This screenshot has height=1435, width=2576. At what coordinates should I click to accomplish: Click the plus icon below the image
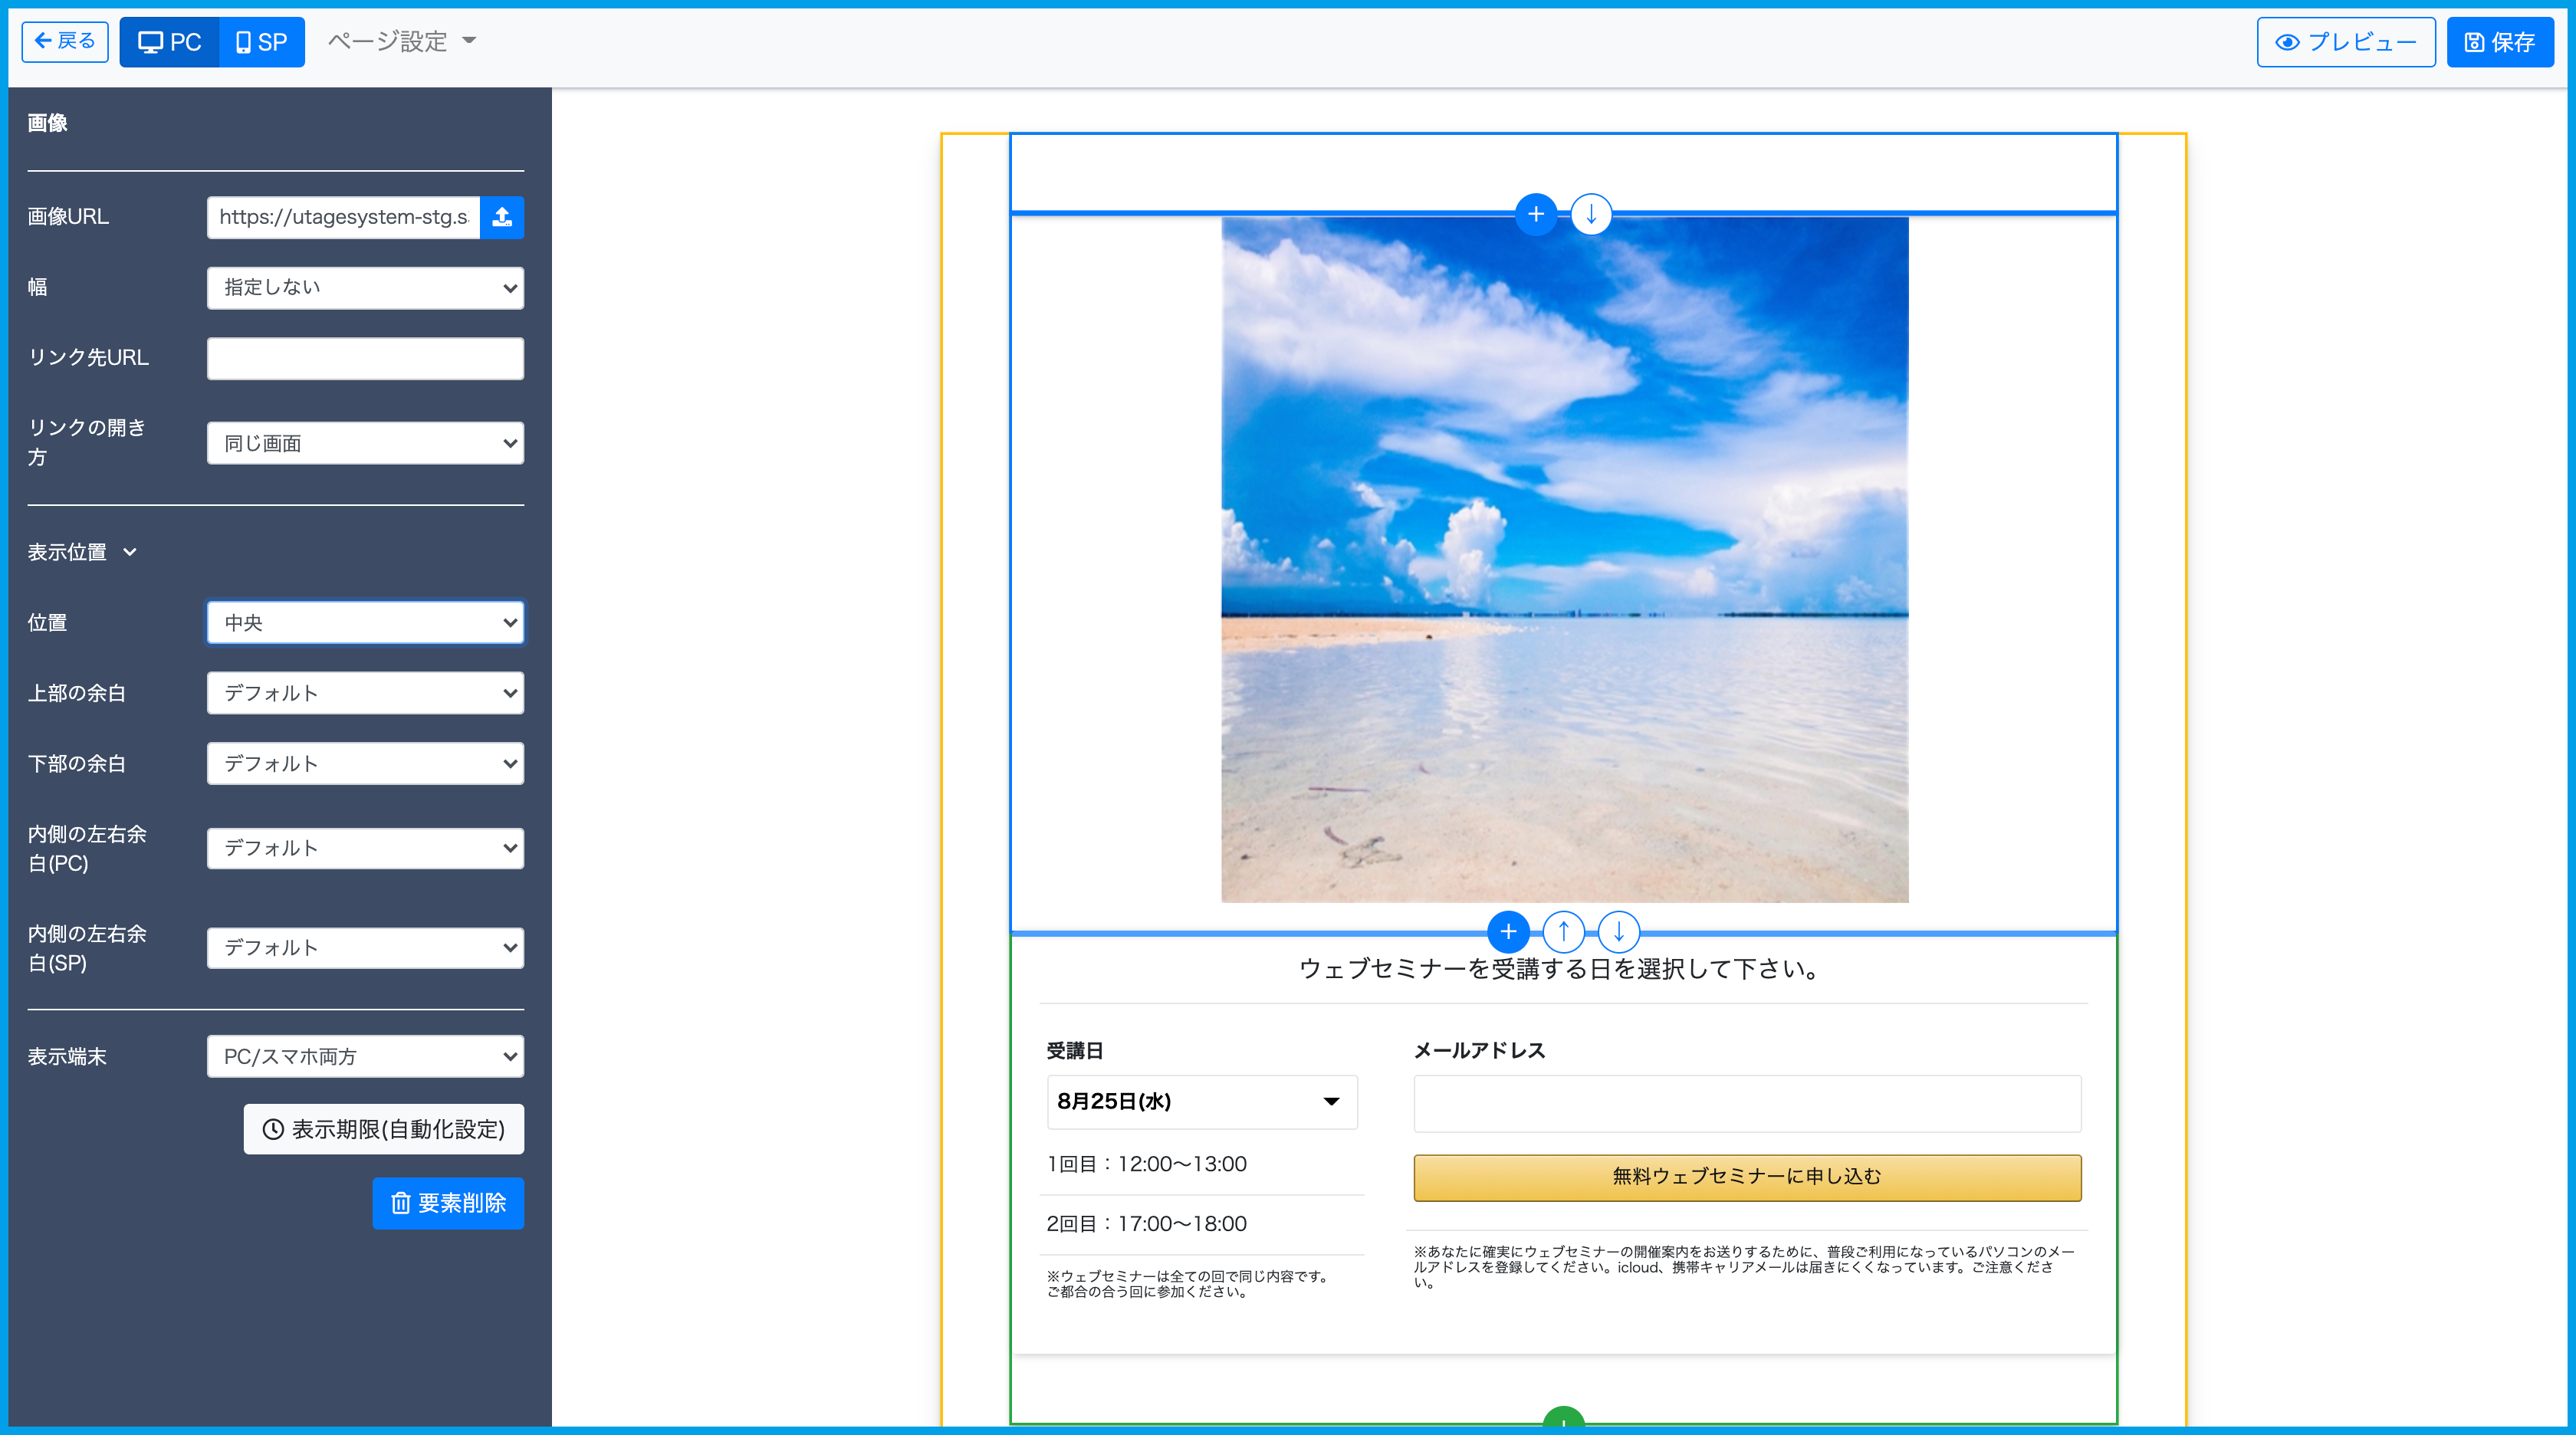pyautogui.click(x=1508, y=932)
